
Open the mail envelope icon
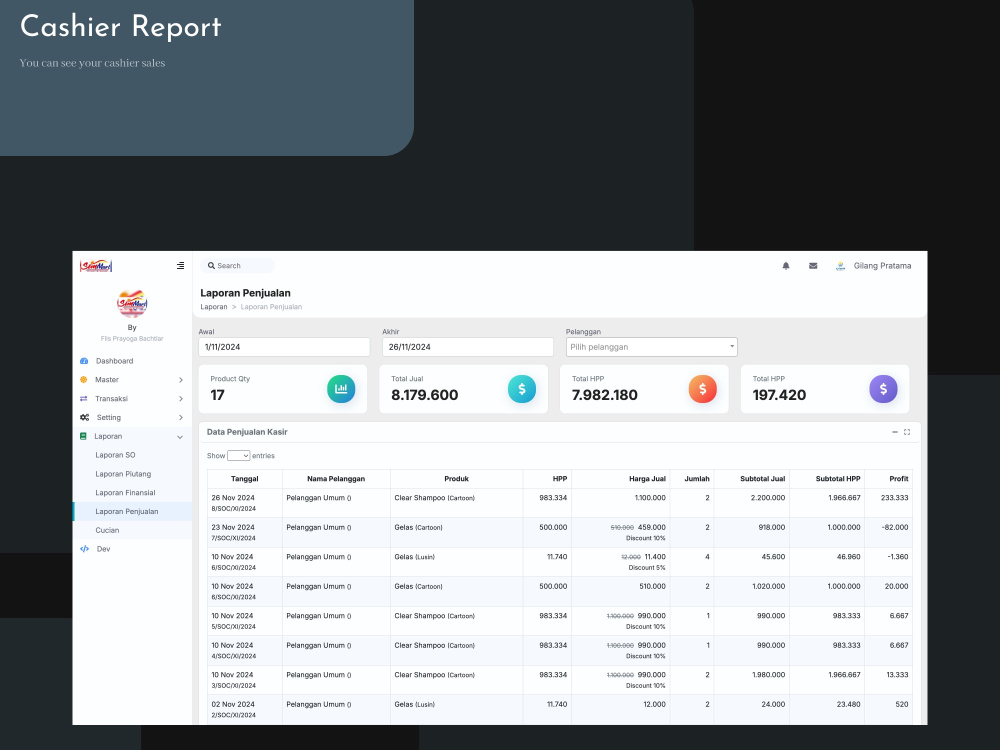pyautogui.click(x=813, y=266)
